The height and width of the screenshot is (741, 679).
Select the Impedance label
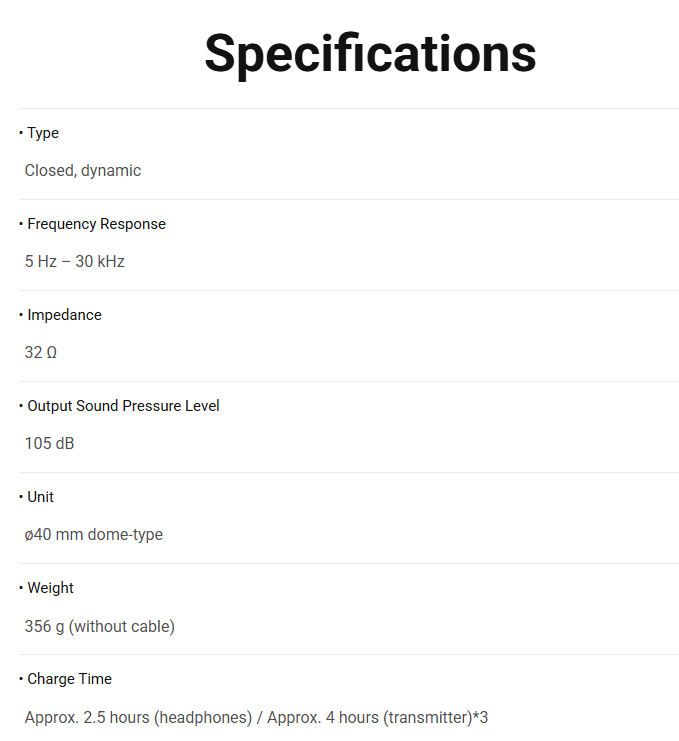coord(64,315)
